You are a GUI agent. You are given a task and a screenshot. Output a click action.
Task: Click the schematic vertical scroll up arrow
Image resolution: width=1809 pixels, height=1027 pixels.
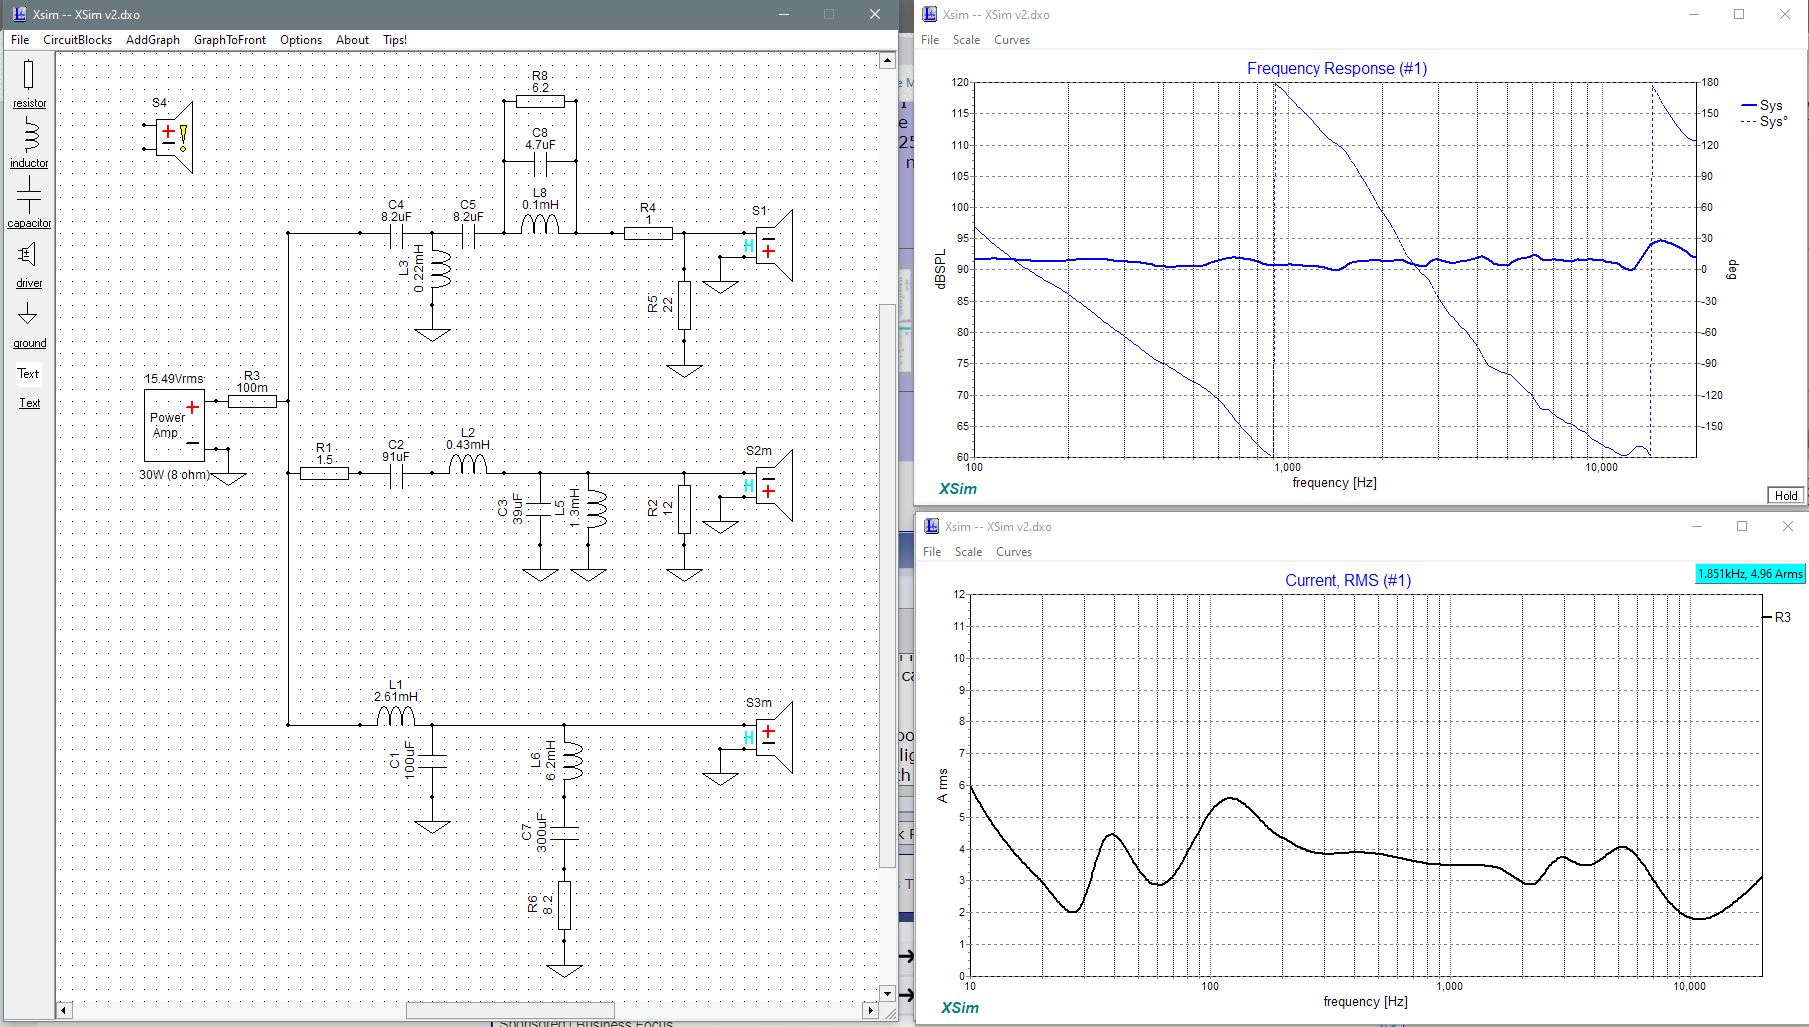click(x=887, y=61)
